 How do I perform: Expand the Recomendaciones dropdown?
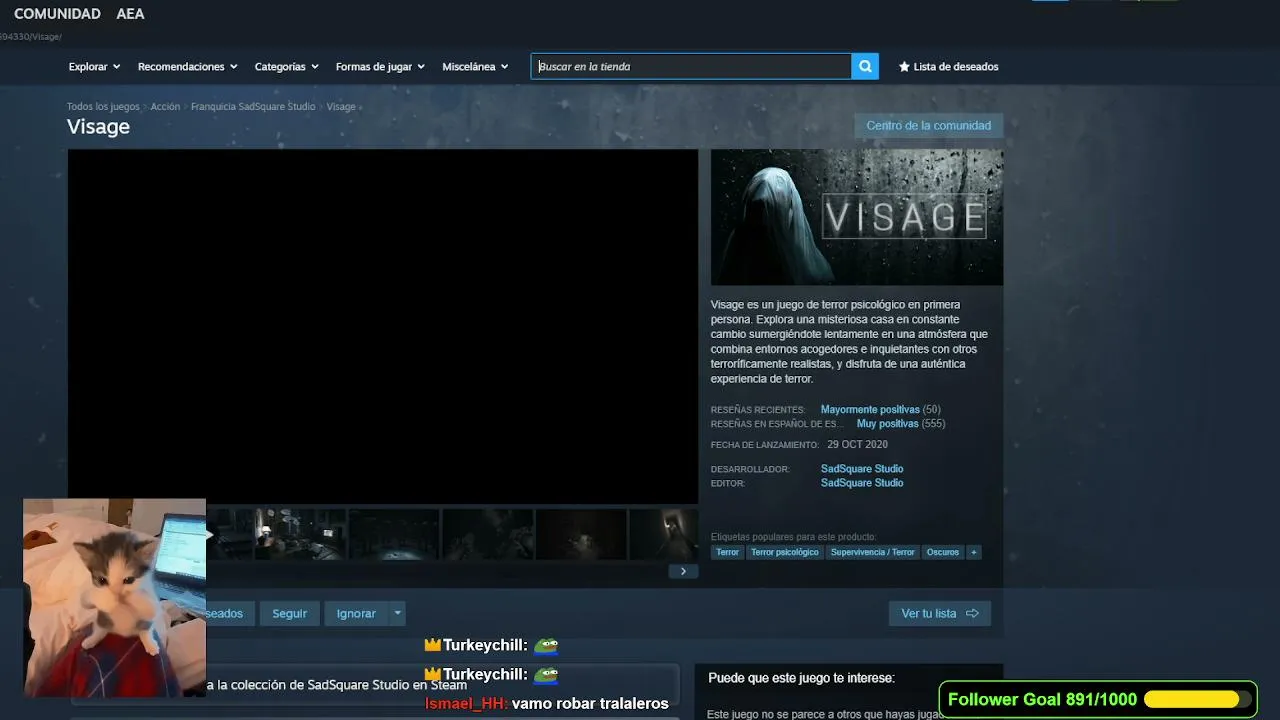(x=188, y=67)
